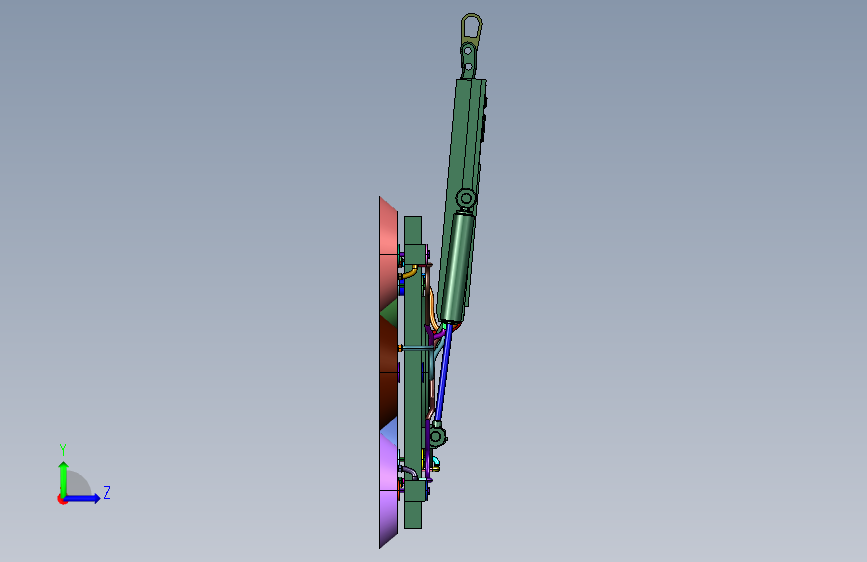Select the vertical green frame bar
The image size is (867, 562).
point(412,372)
